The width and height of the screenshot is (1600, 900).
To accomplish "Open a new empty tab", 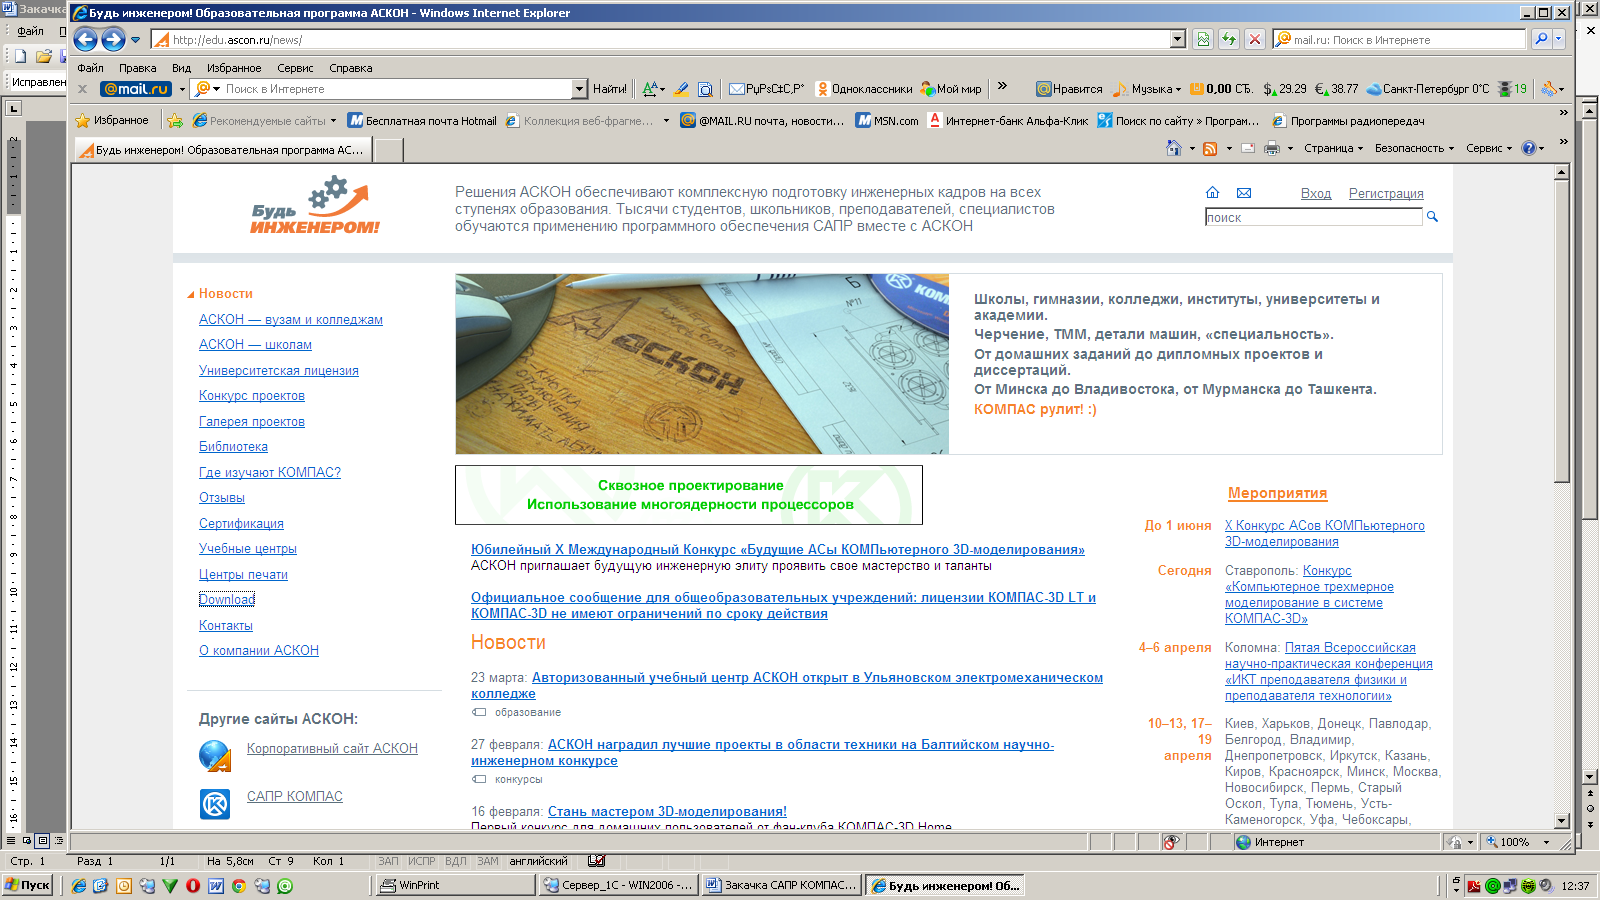I will coord(388,150).
